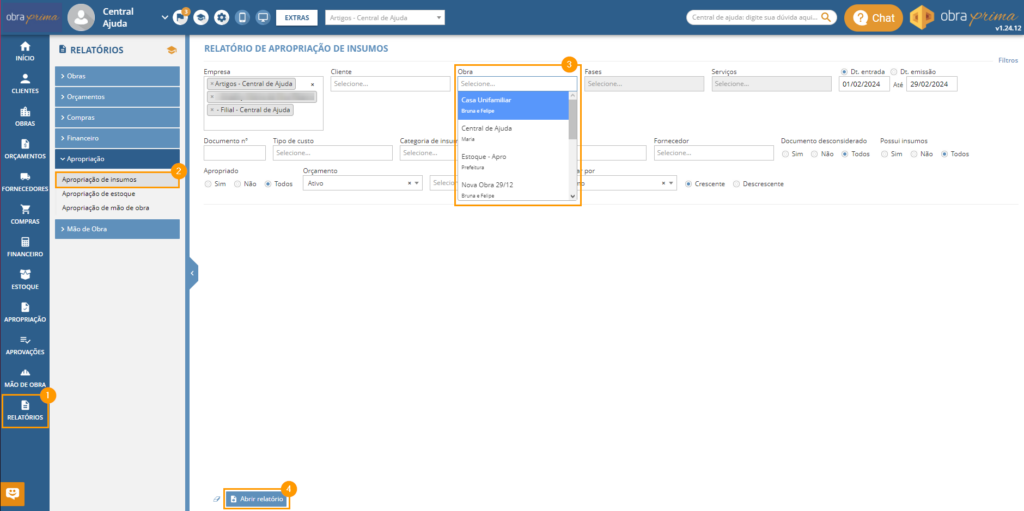Expand the Compras report group

pos(117,118)
